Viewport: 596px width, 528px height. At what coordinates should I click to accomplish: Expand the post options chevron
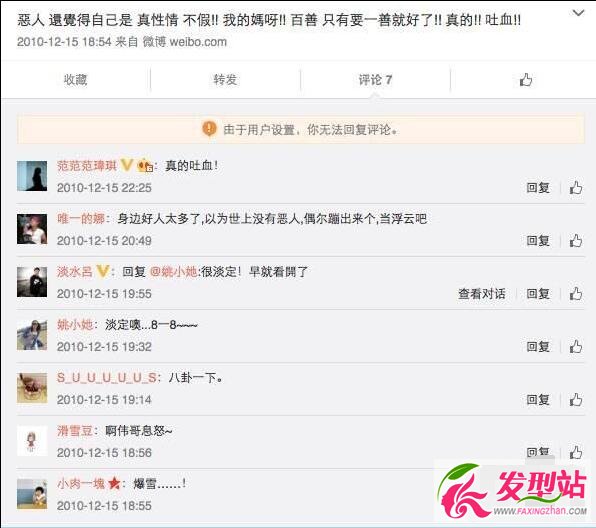click(x=579, y=13)
